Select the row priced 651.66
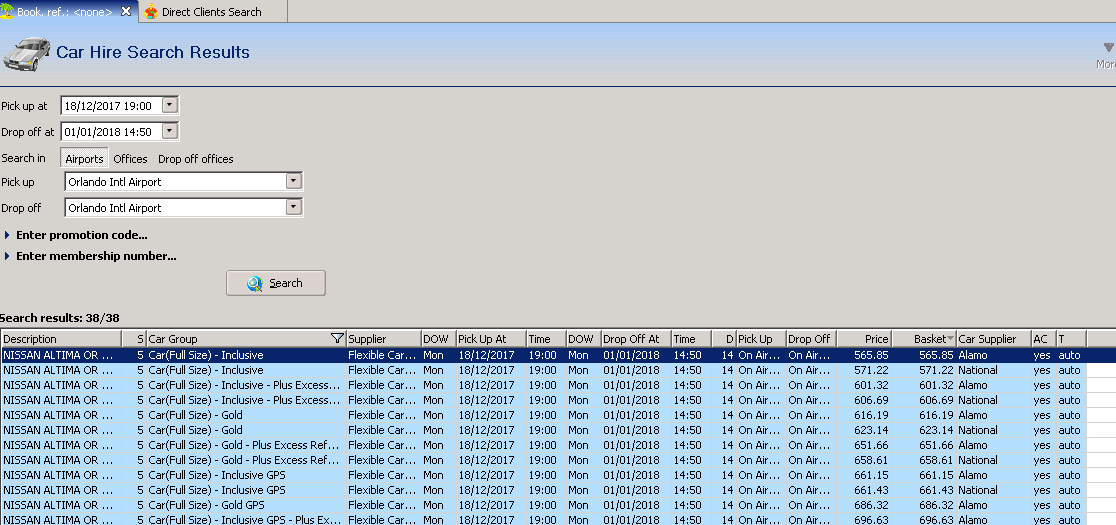1116x525 pixels. coord(544,445)
